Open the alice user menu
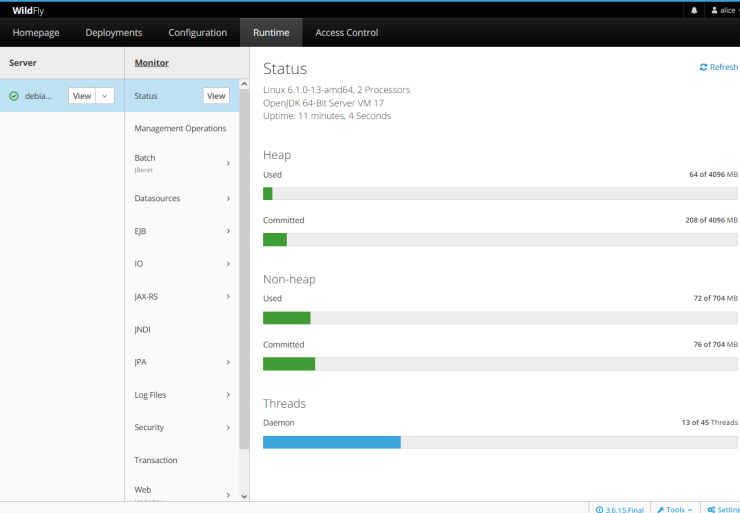The height and width of the screenshot is (513, 740). click(724, 10)
